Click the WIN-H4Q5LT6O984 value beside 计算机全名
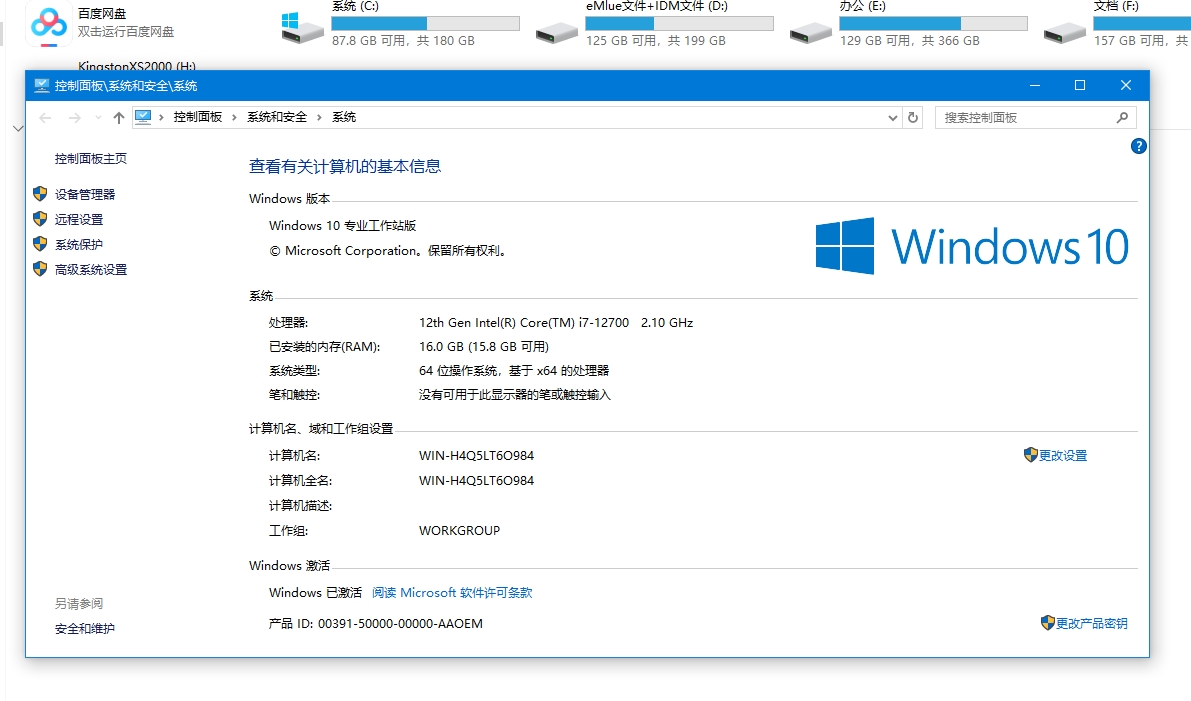The image size is (1191, 701). [476, 480]
